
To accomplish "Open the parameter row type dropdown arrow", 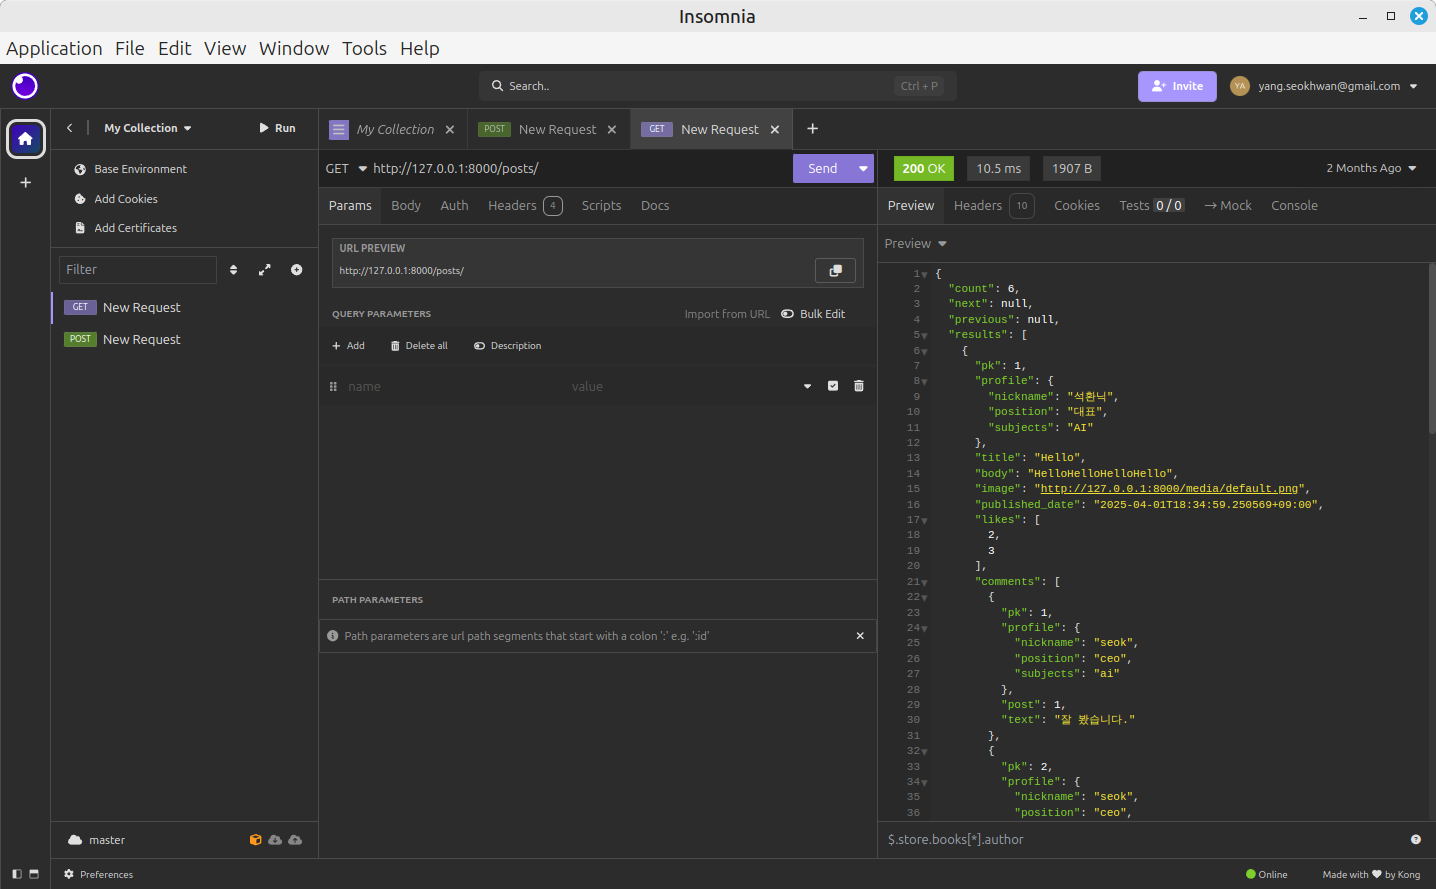I will [x=808, y=386].
